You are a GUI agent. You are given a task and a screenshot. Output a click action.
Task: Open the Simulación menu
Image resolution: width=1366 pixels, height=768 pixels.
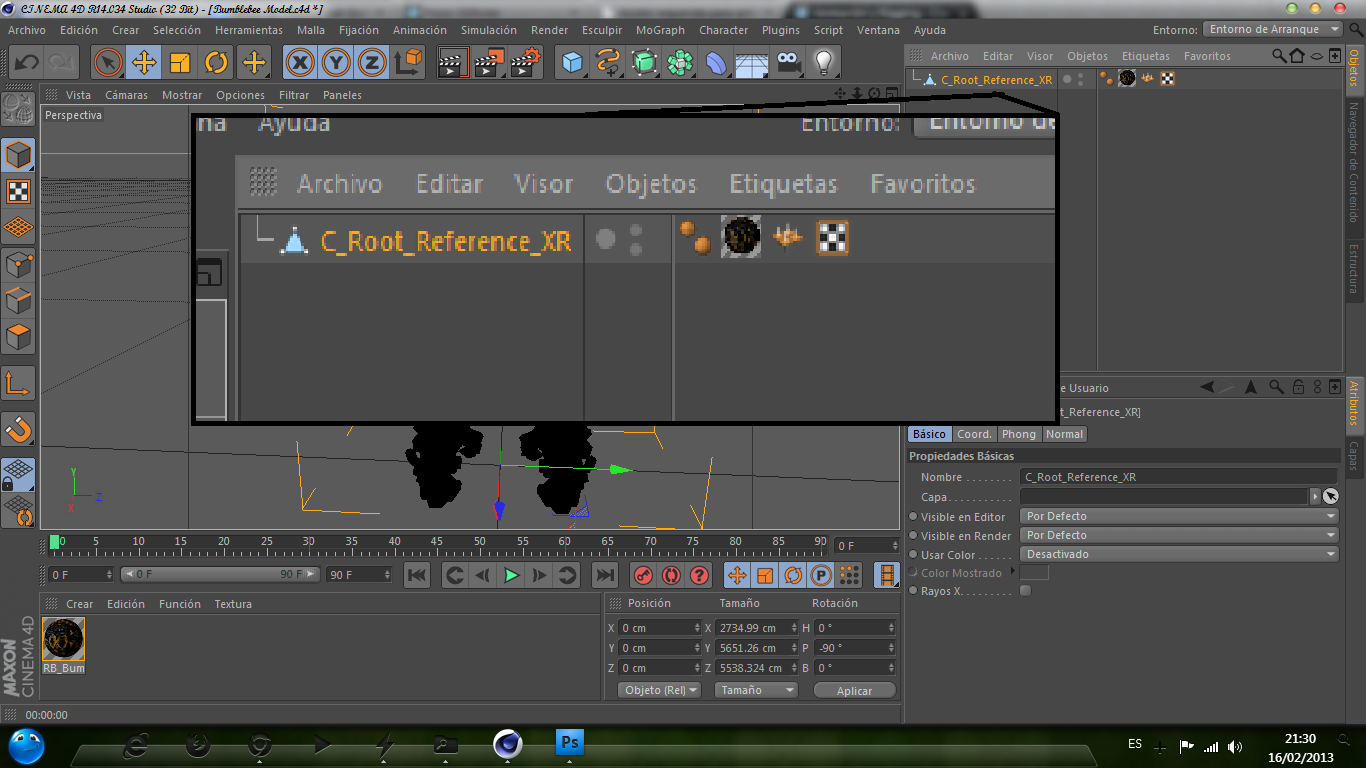[489, 30]
